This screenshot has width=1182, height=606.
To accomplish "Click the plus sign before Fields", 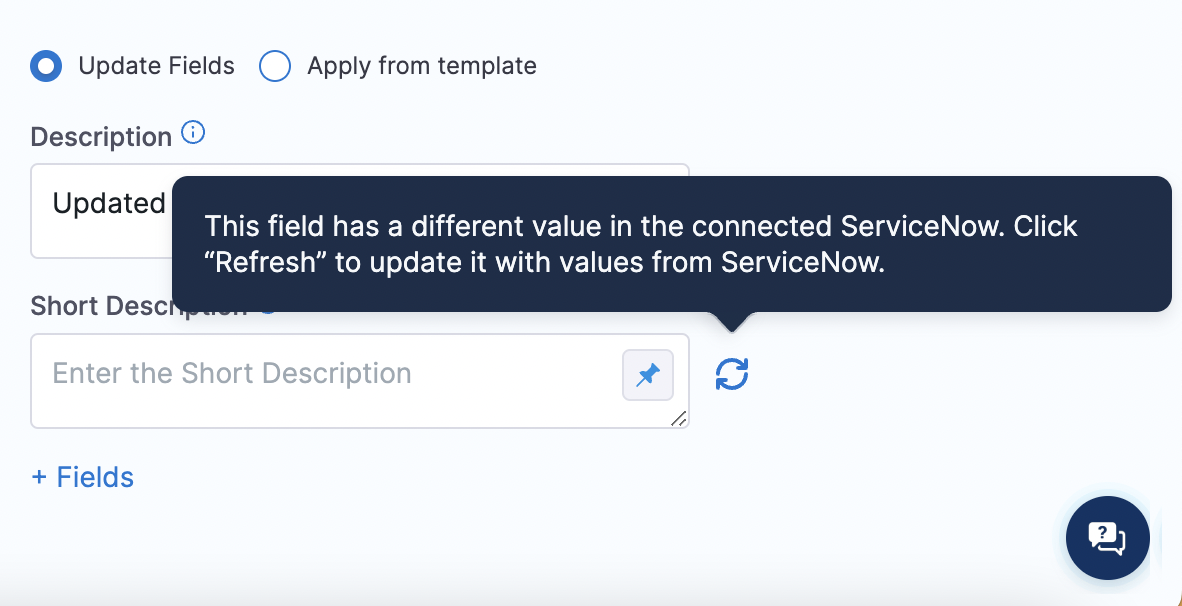I will 40,478.
